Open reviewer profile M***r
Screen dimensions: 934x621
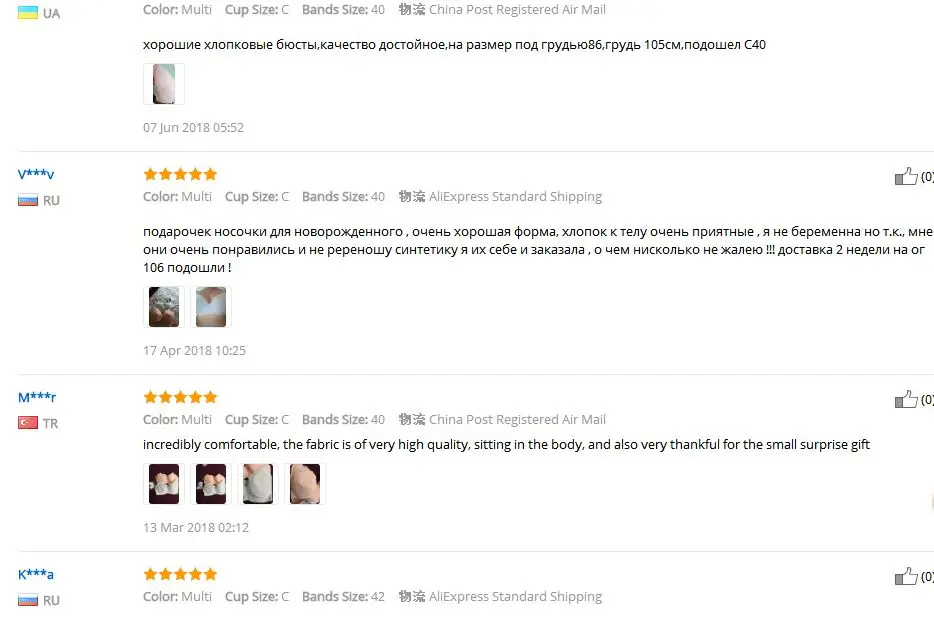point(37,397)
